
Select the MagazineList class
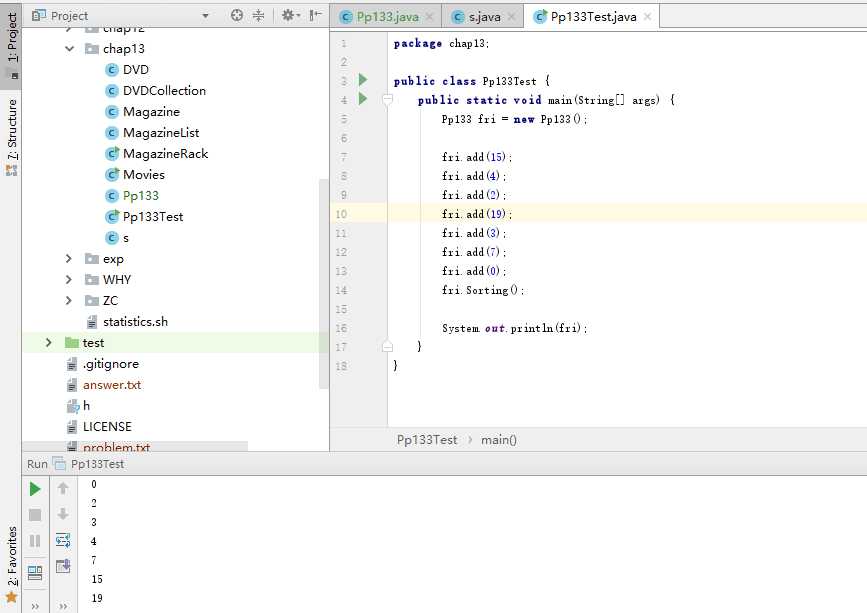(x=160, y=133)
